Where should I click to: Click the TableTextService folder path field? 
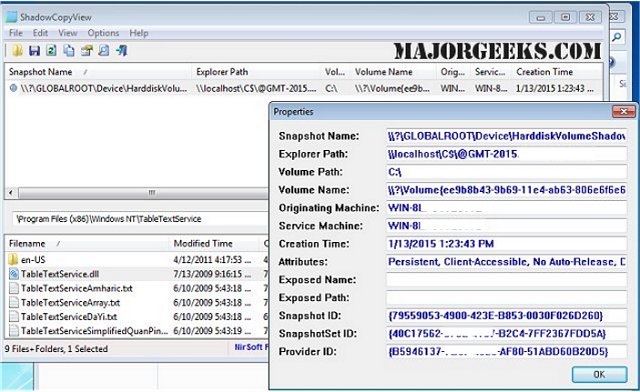click(x=141, y=219)
